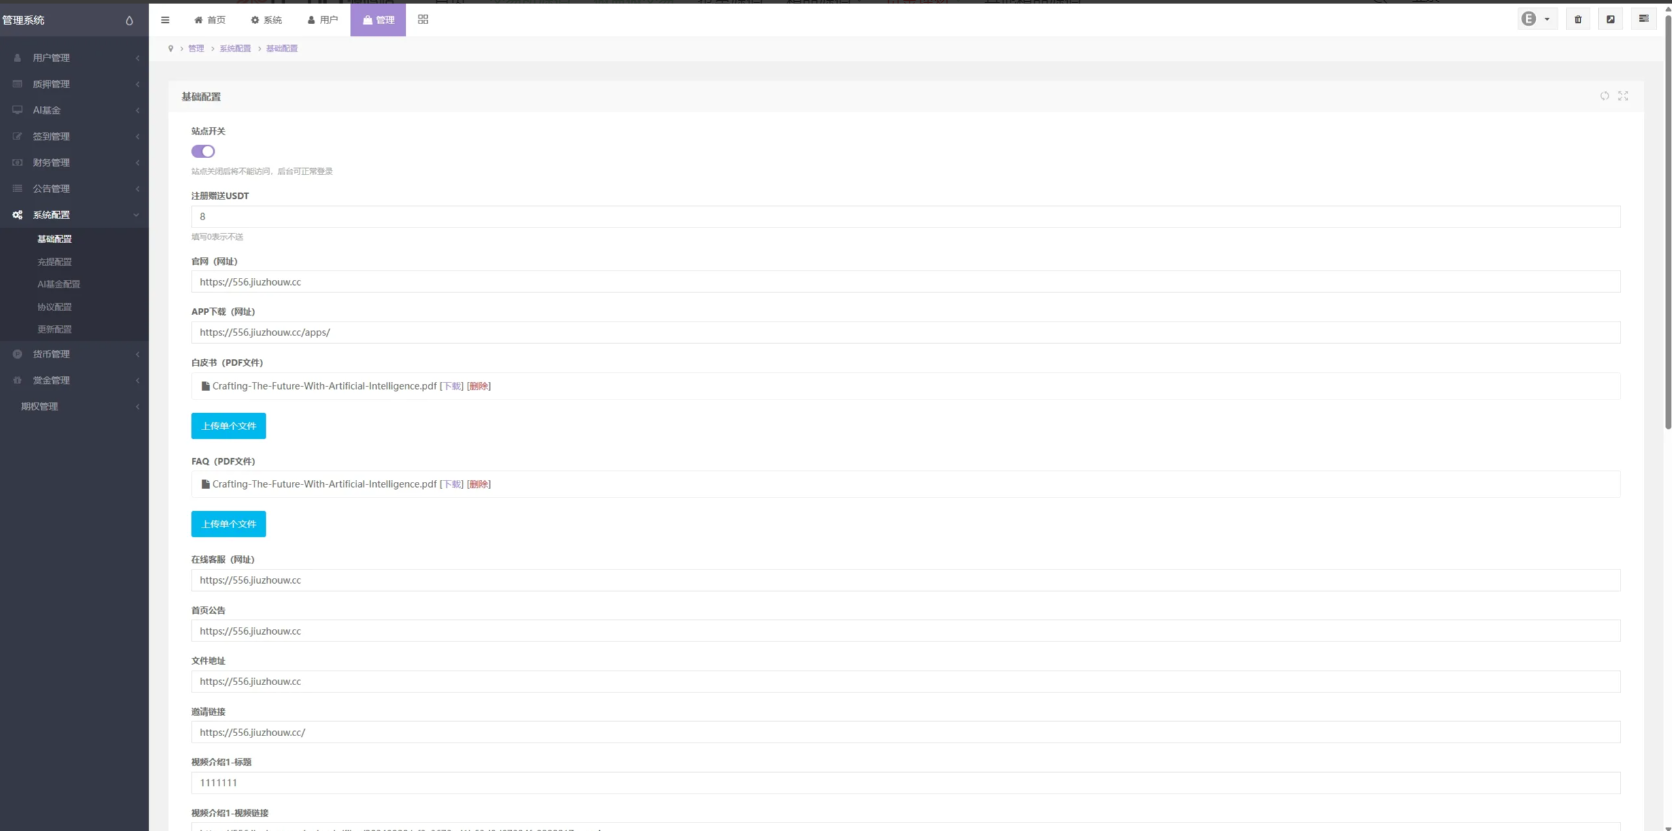Click the 删除 link for the FAQ PDF
Screen dimensions: 1672x831
pos(479,484)
